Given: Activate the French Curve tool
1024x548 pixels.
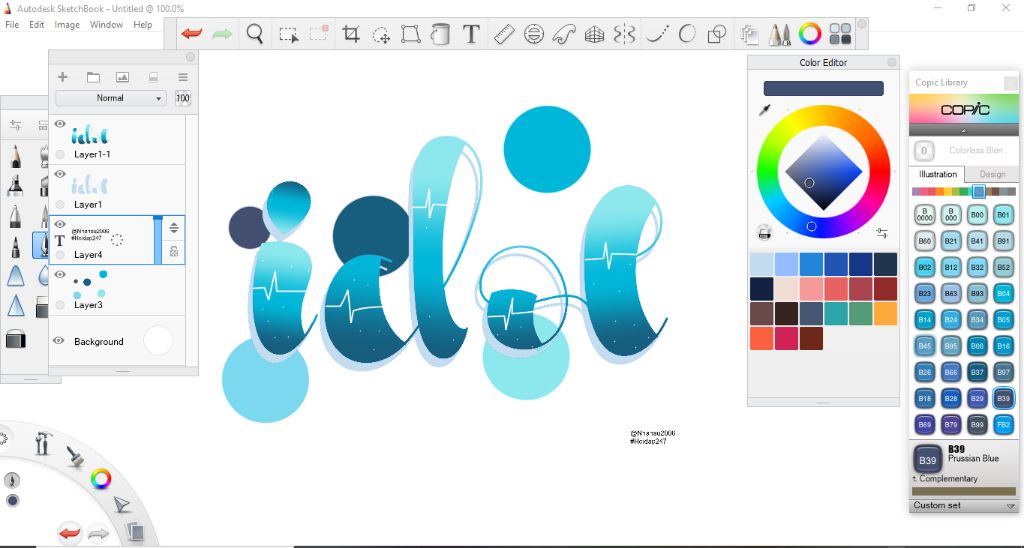Looking at the screenshot, I should 564,34.
